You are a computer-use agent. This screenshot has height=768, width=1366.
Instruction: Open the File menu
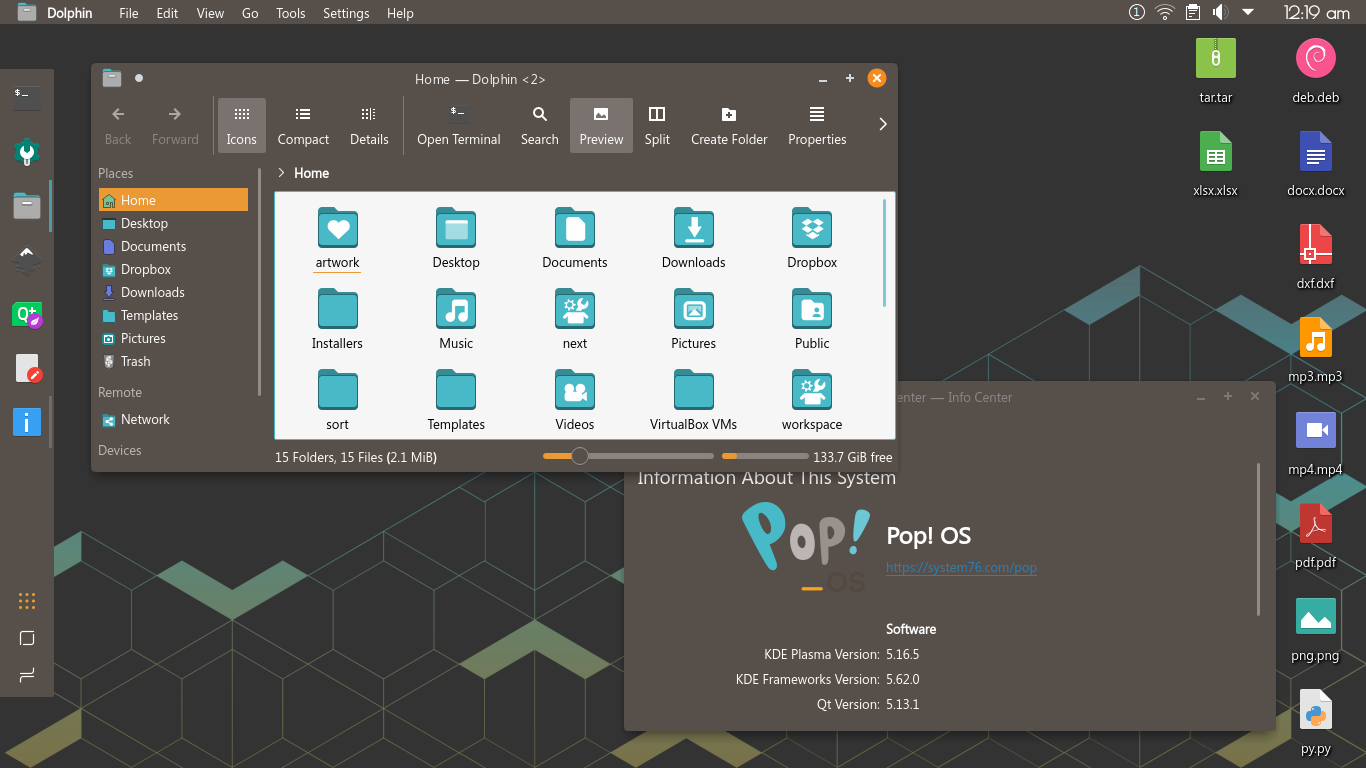point(129,13)
